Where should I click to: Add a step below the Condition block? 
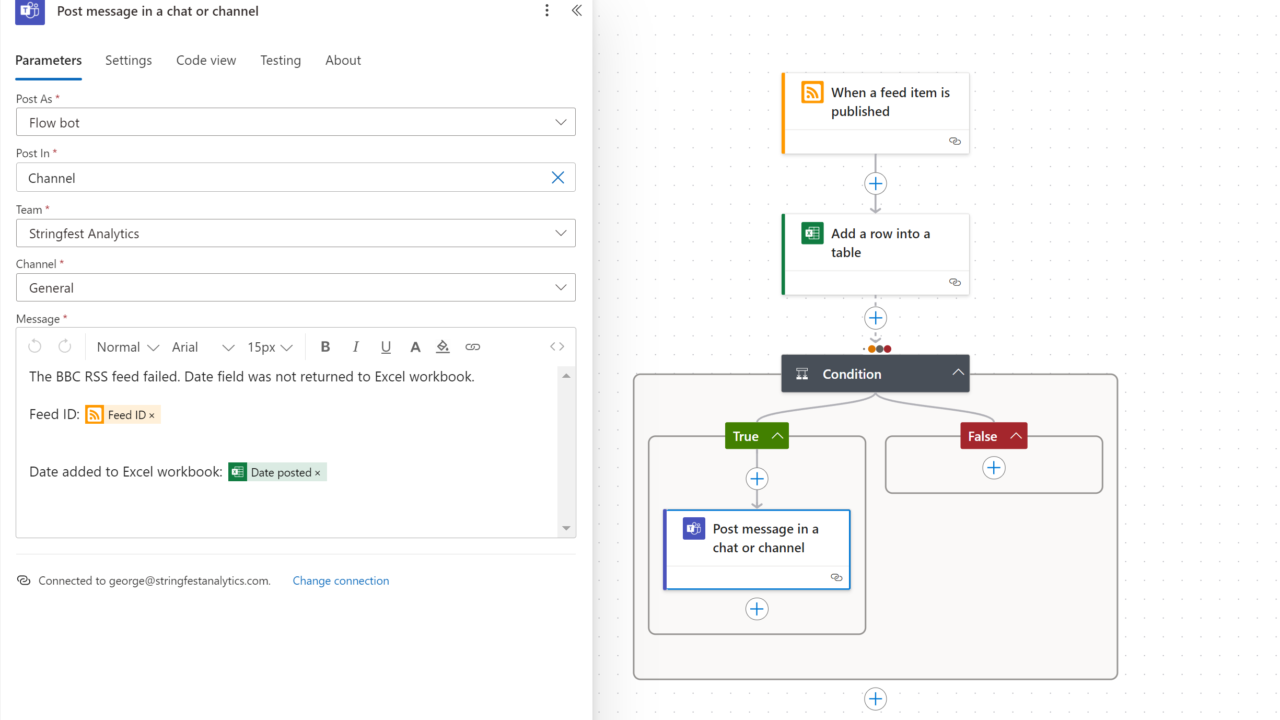[875, 699]
